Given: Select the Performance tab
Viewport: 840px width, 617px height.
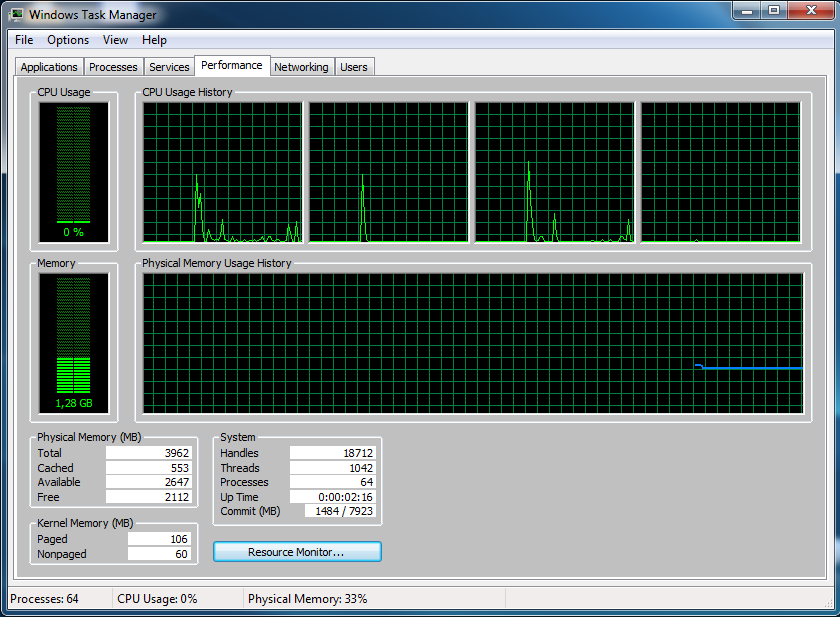Looking at the screenshot, I should coord(232,65).
